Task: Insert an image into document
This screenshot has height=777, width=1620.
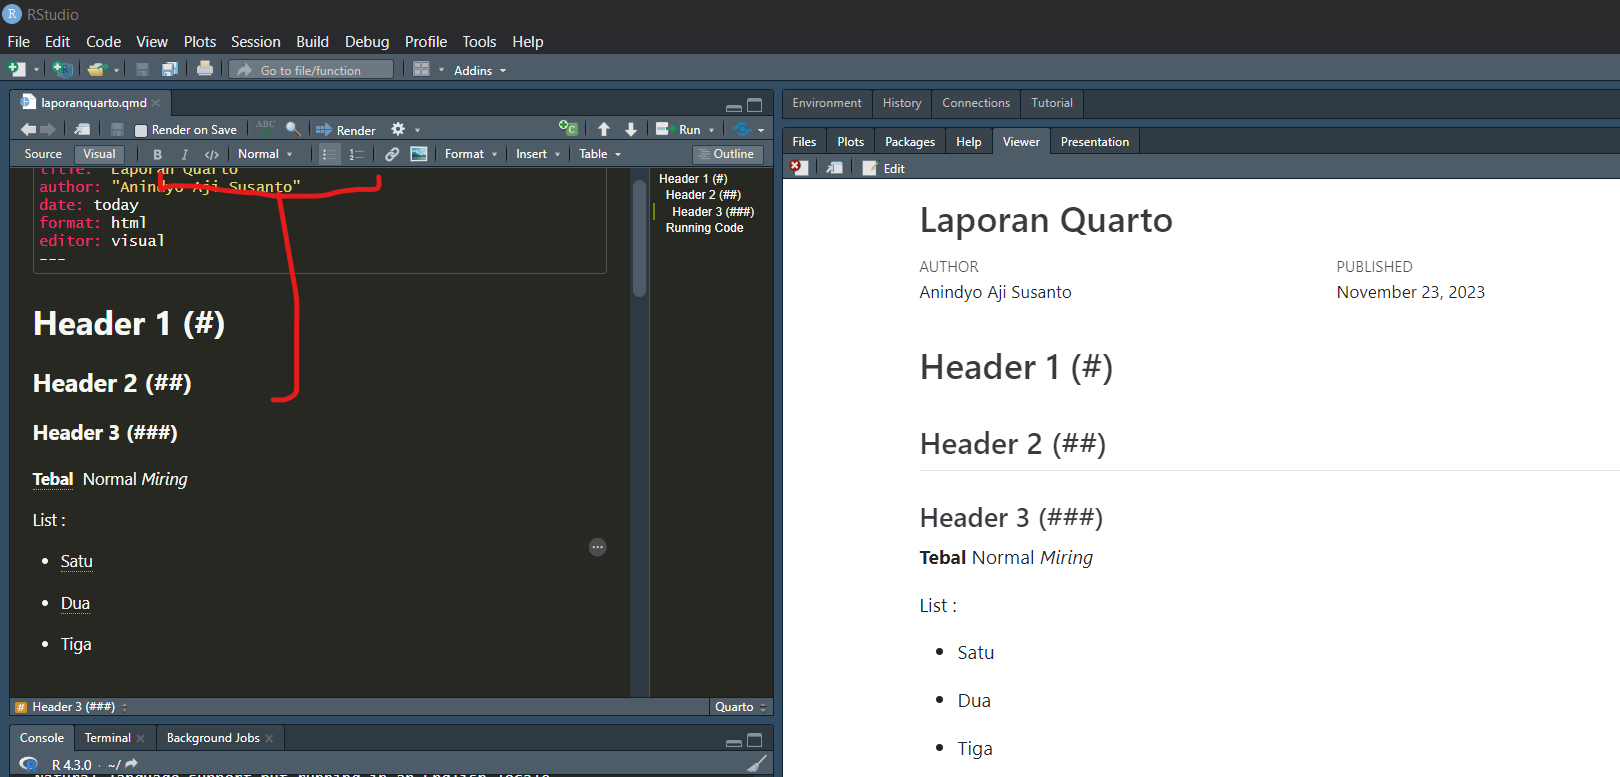Action: click(x=419, y=154)
